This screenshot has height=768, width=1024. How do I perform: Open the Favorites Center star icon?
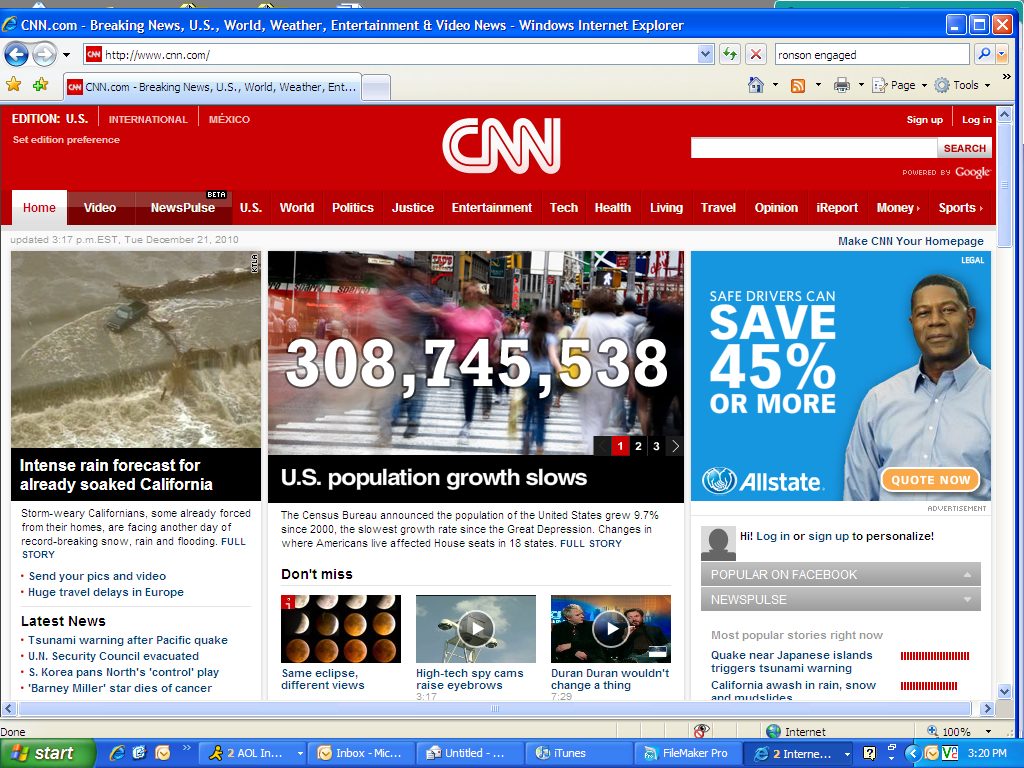point(14,85)
